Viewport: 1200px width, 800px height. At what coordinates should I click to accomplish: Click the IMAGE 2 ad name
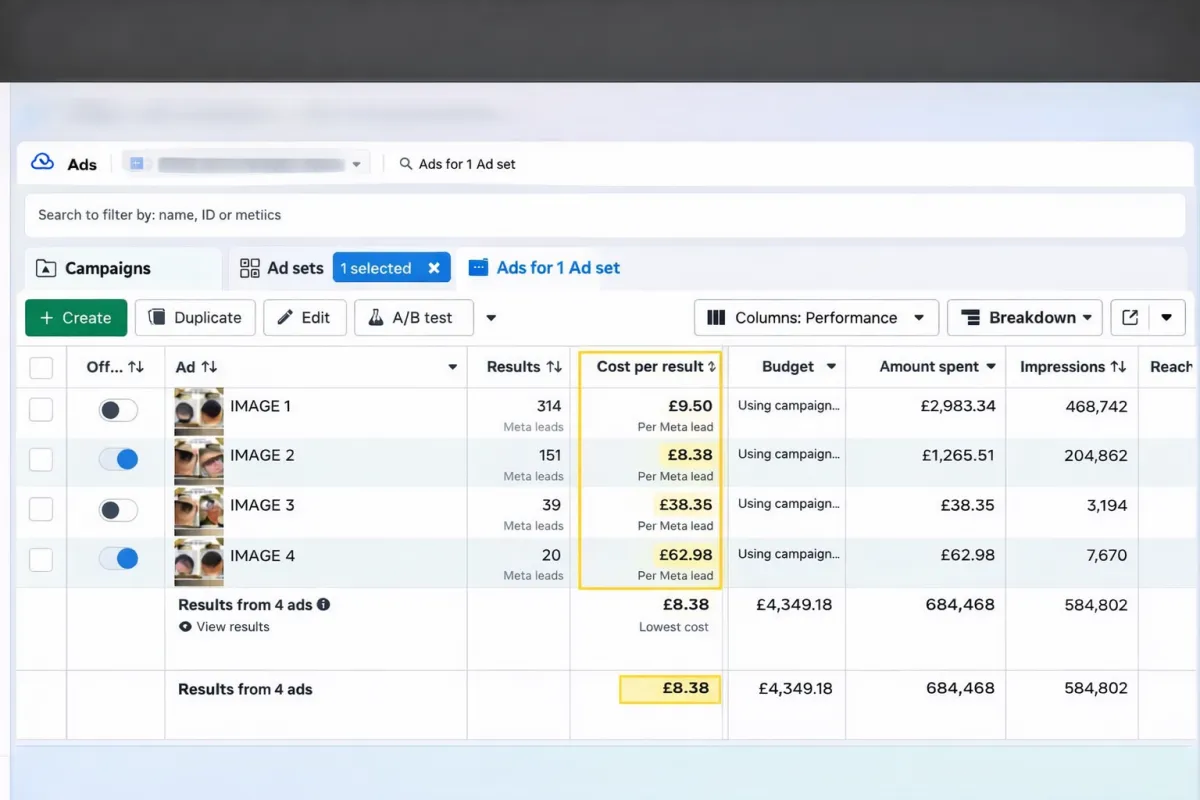(262, 455)
